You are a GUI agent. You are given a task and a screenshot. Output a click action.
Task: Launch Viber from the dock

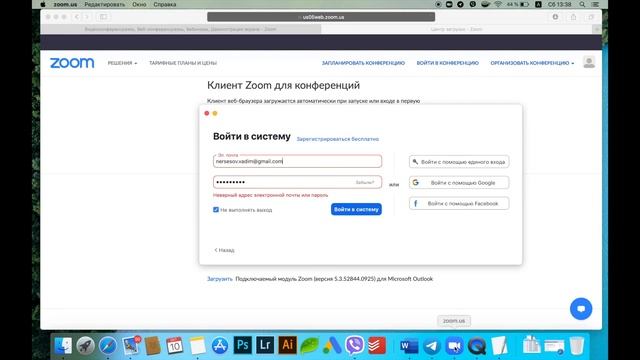click(x=354, y=346)
